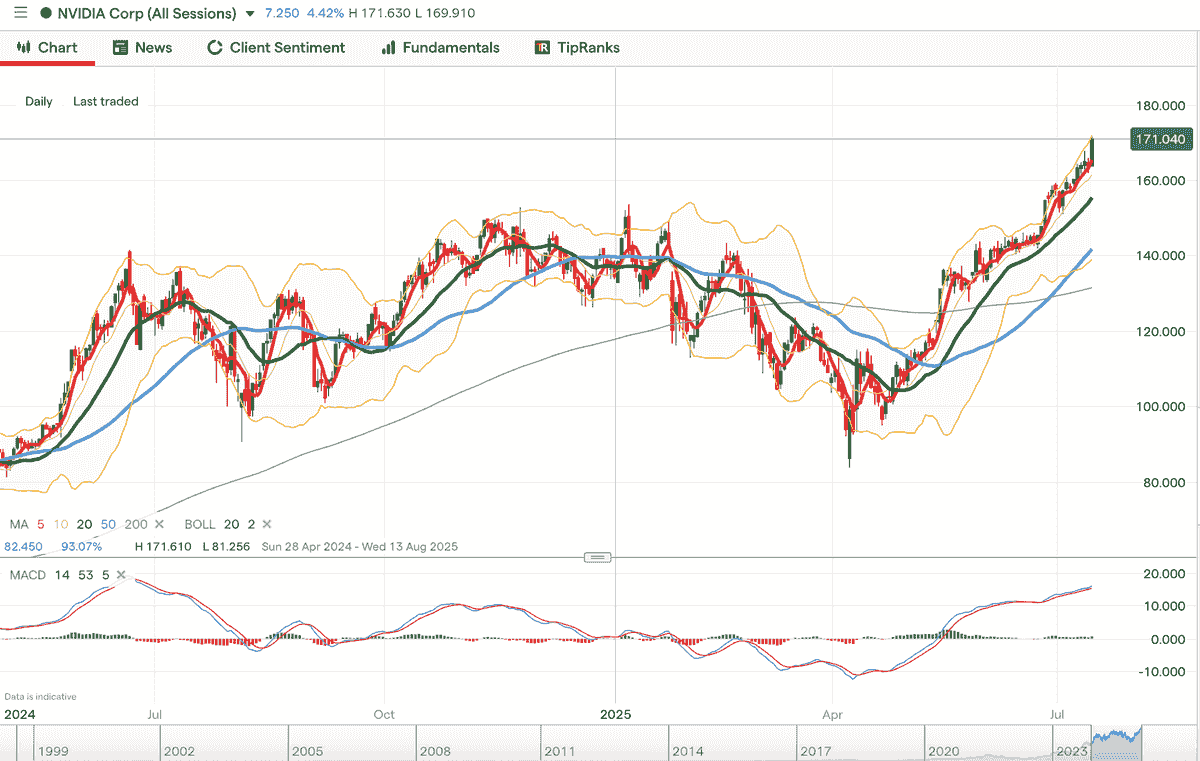Grab the chart pane divider handle
Screen dimensions: 1200x761
pos(598,557)
